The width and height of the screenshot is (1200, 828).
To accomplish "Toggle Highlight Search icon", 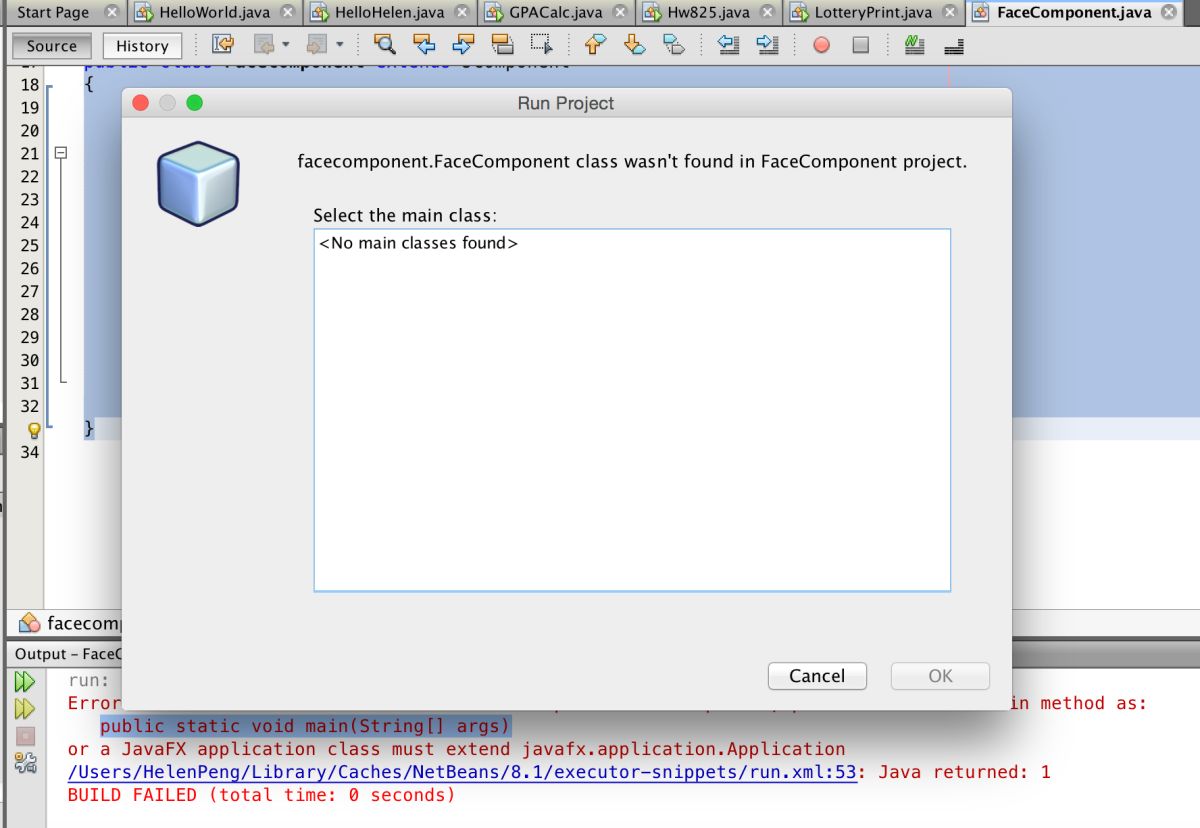I will pyautogui.click(x=502, y=45).
